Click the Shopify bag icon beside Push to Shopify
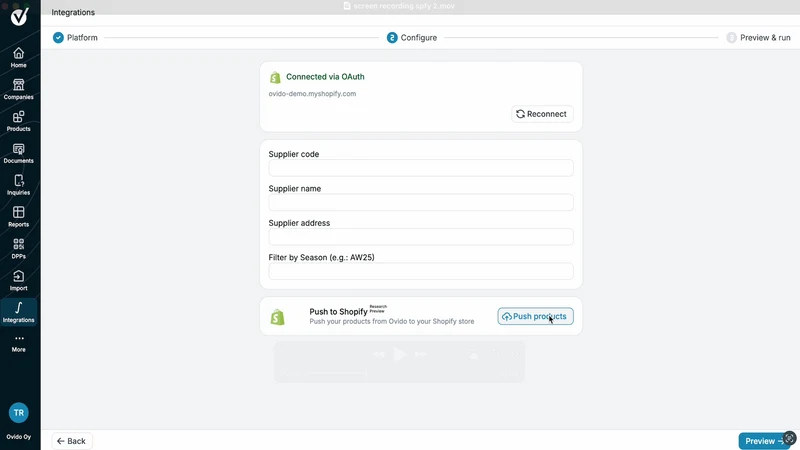 (278, 317)
